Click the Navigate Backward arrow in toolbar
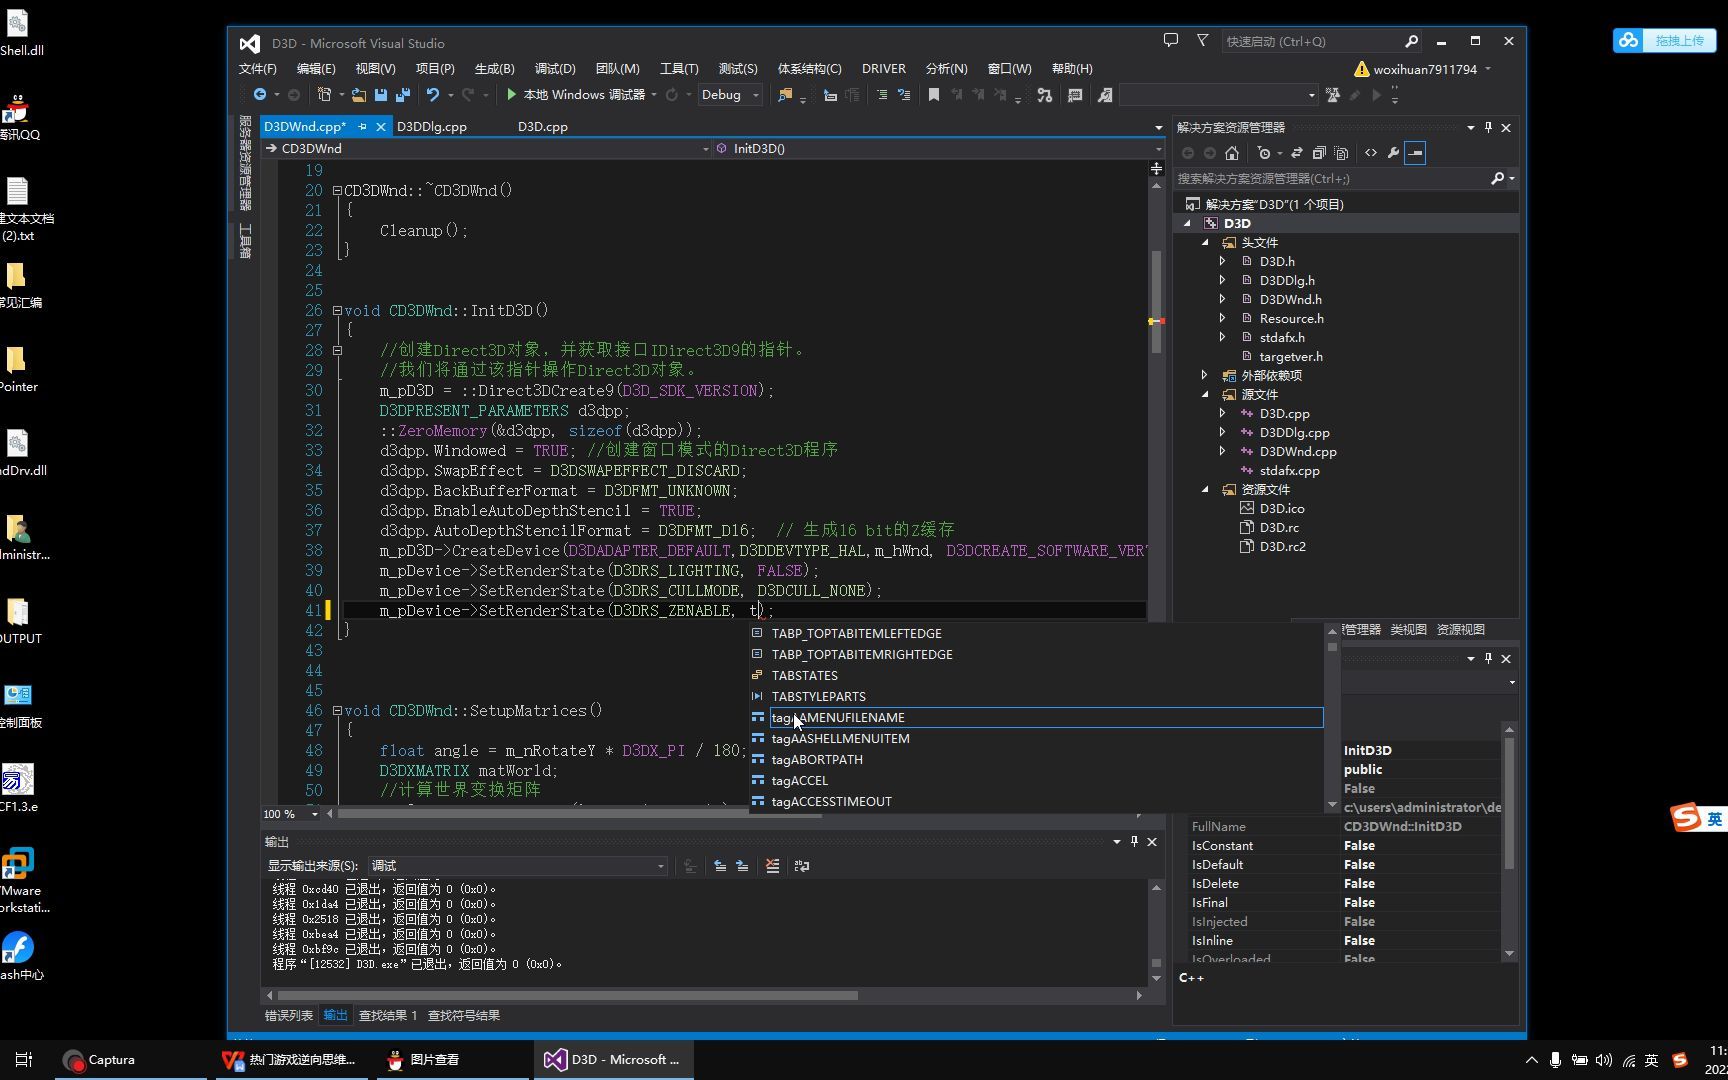The image size is (1728, 1080). point(259,95)
